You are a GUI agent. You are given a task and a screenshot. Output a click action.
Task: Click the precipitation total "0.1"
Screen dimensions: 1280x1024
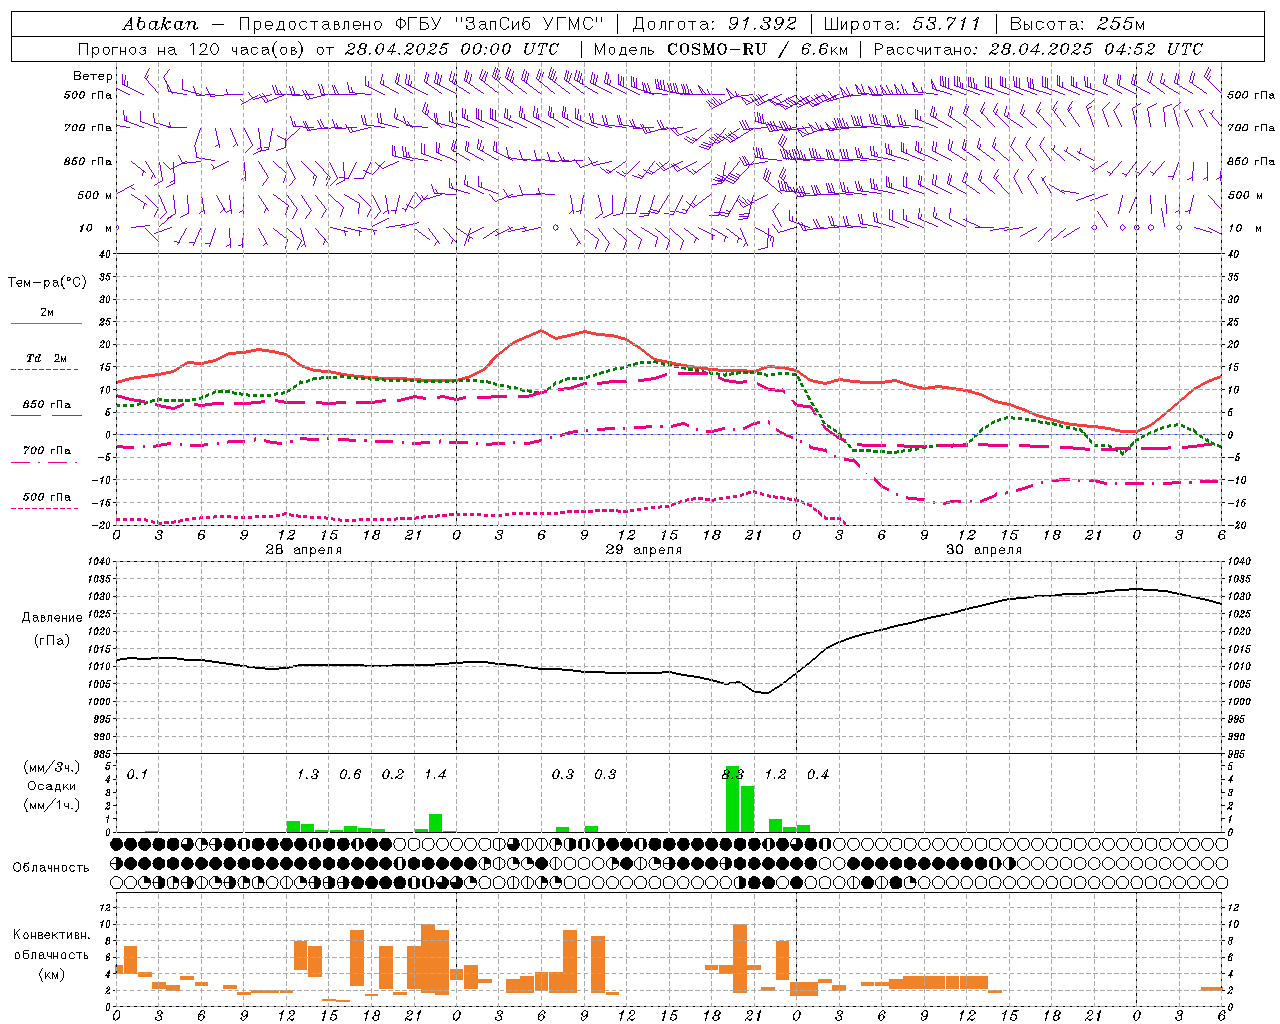coord(137,774)
